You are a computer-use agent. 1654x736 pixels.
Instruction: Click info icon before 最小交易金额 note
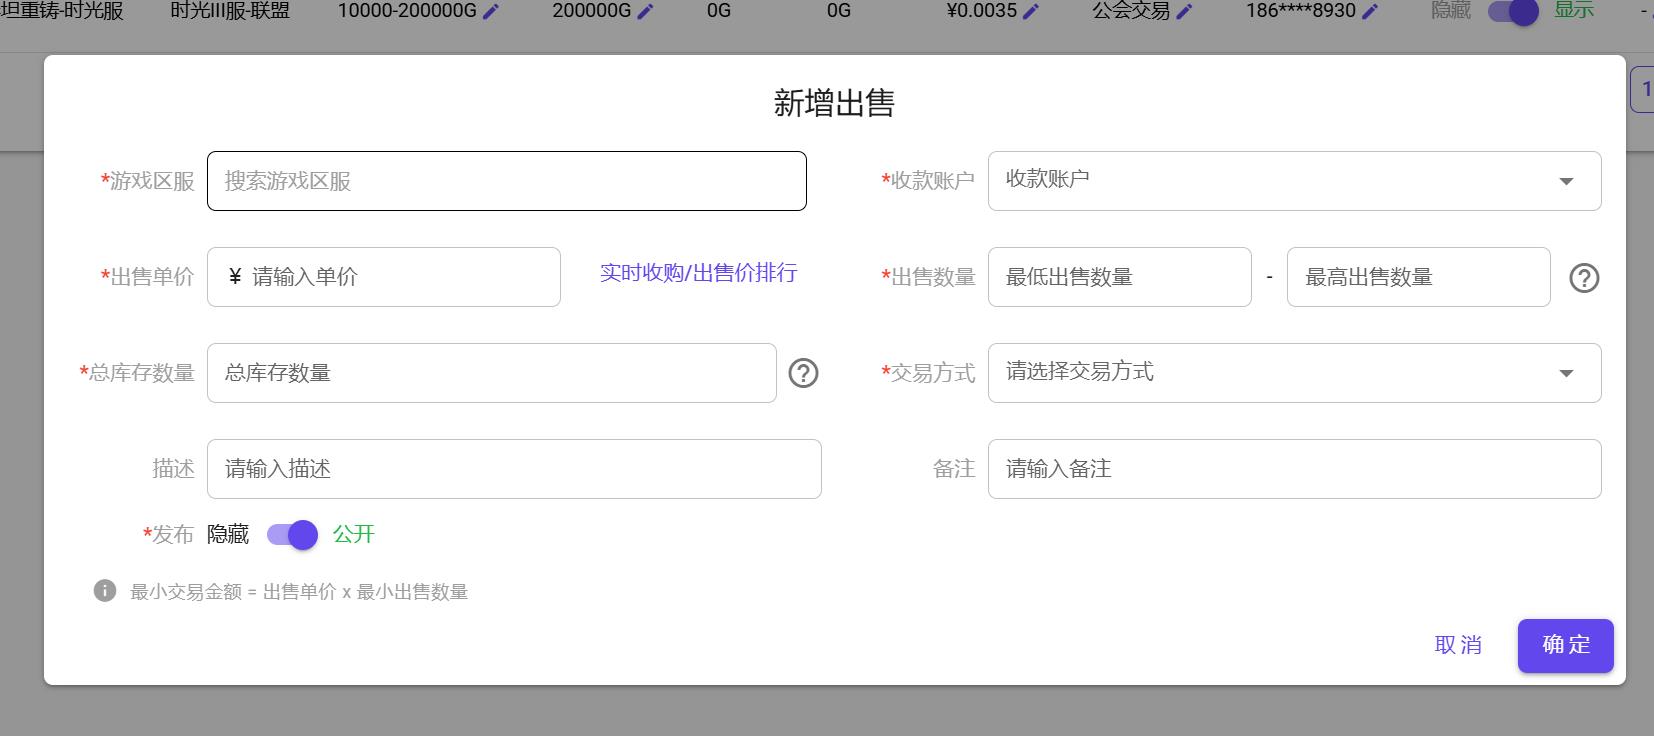tap(105, 591)
